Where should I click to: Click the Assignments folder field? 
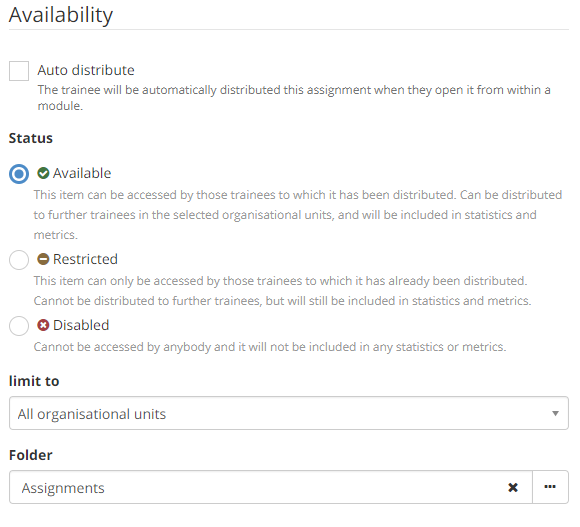271,487
